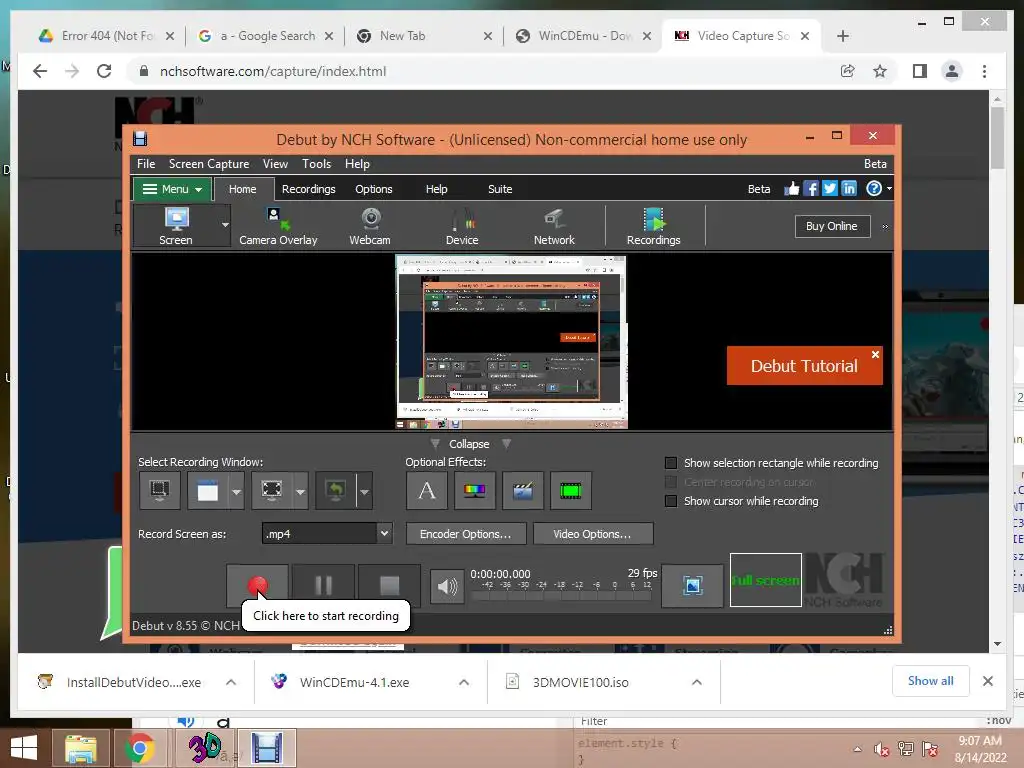This screenshot has width=1024, height=768.
Task: Switch to the Options tab
Action: point(374,189)
